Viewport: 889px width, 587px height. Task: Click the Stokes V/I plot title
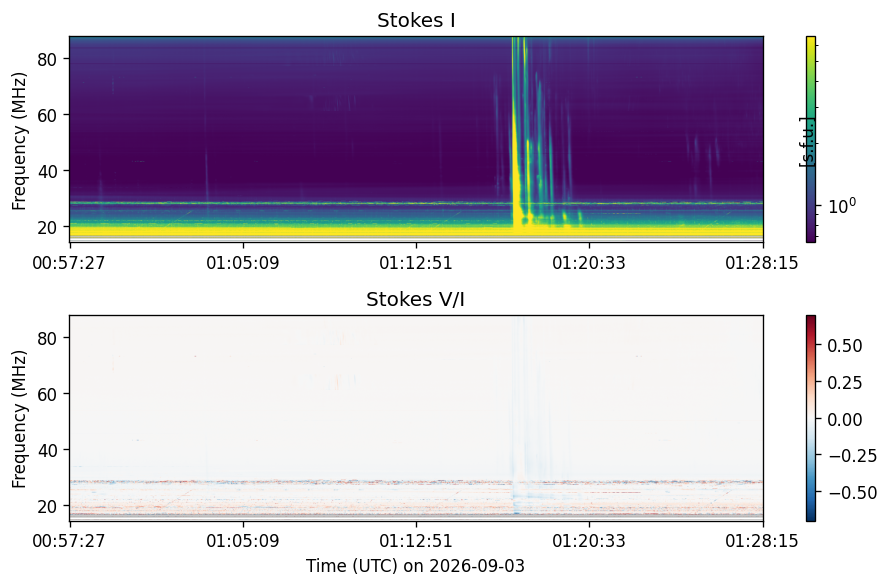[415, 299]
